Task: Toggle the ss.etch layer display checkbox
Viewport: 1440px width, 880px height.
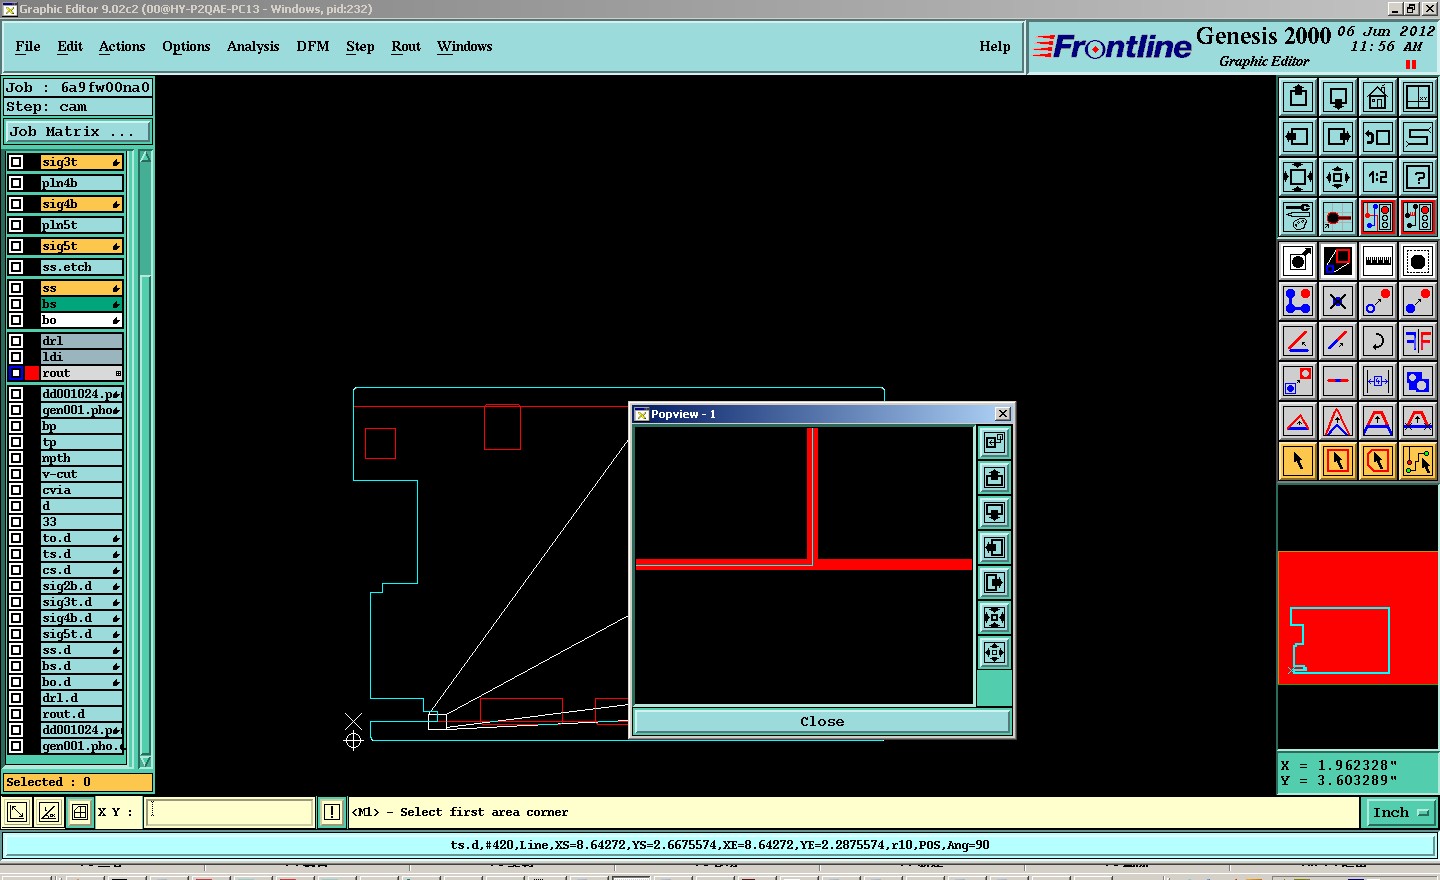Action: (x=16, y=267)
